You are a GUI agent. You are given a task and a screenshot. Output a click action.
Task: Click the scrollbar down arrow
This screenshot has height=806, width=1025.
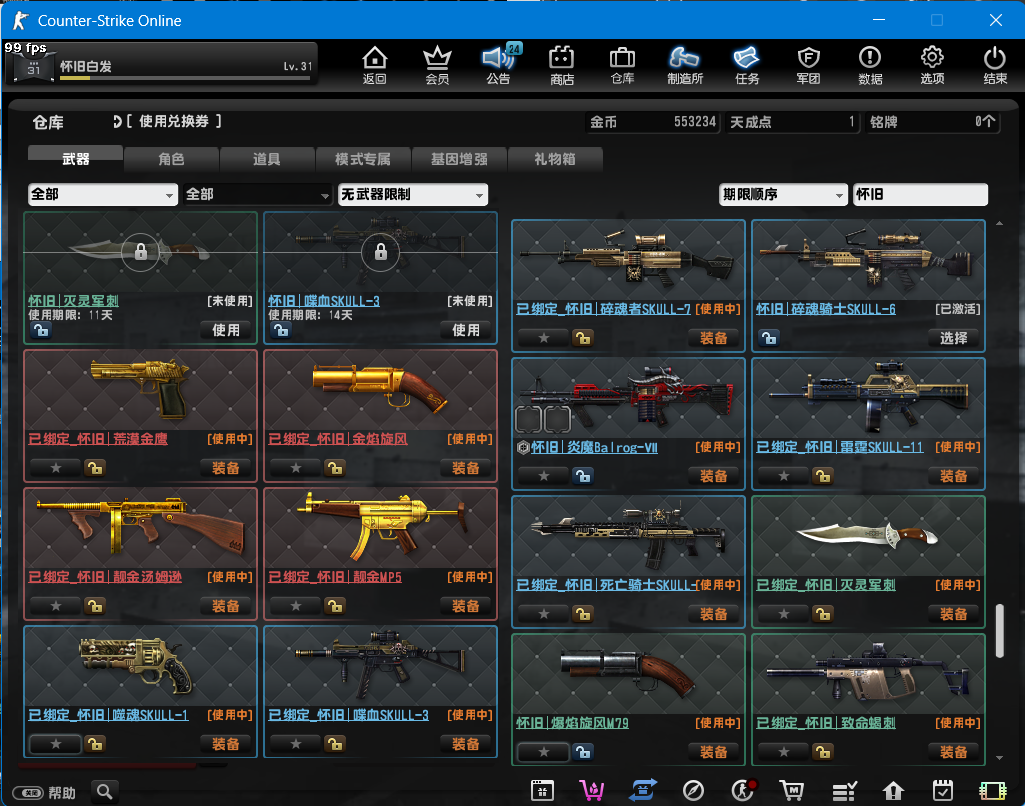point(999,758)
